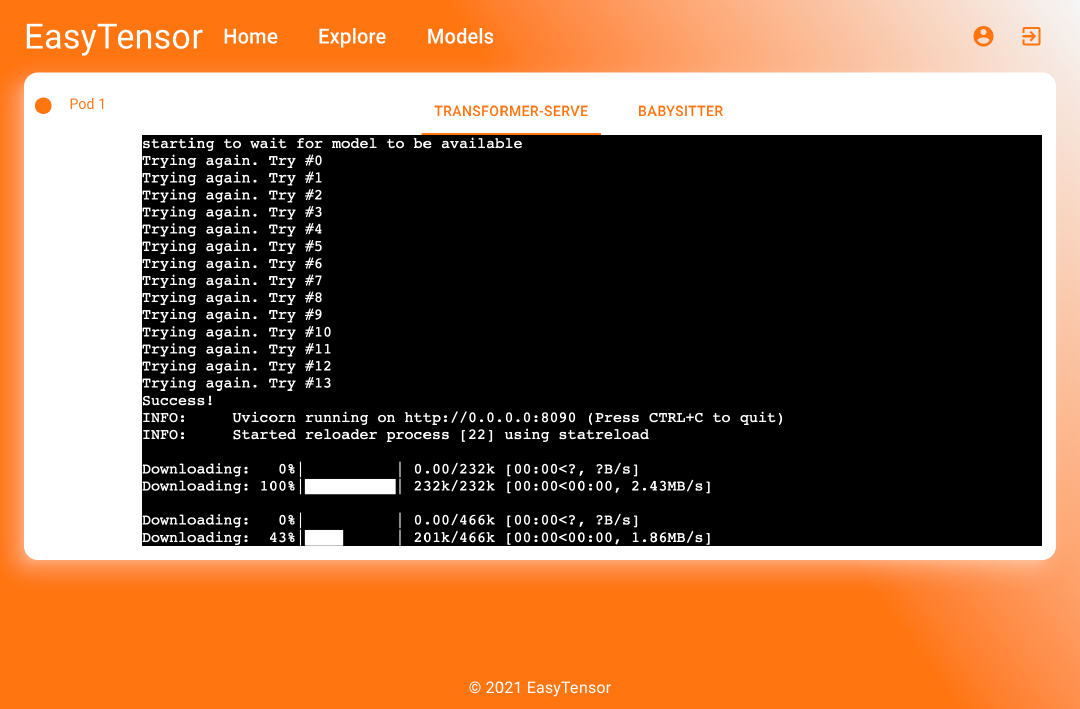Switch to the TRANSFORMER-SERVE tab
This screenshot has height=709, width=1080.
(x=511, y=111)
